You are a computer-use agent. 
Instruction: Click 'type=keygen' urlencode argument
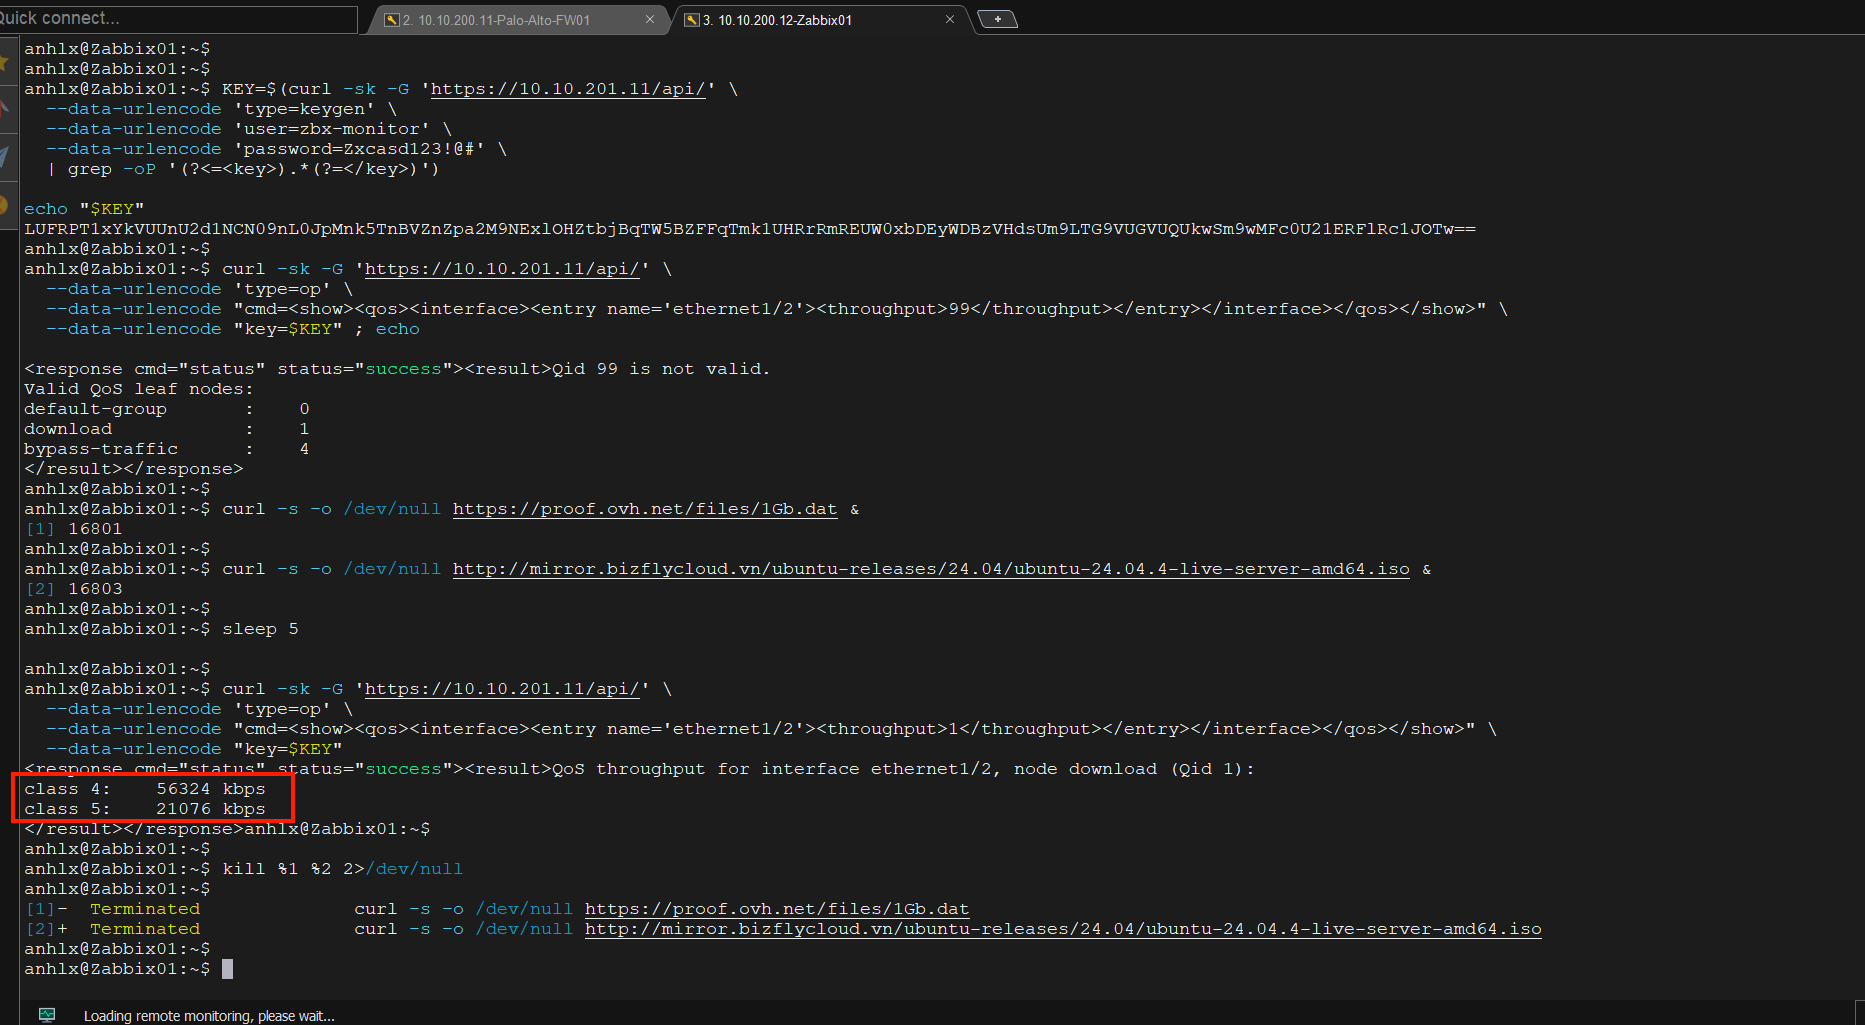tap(304, 109)
